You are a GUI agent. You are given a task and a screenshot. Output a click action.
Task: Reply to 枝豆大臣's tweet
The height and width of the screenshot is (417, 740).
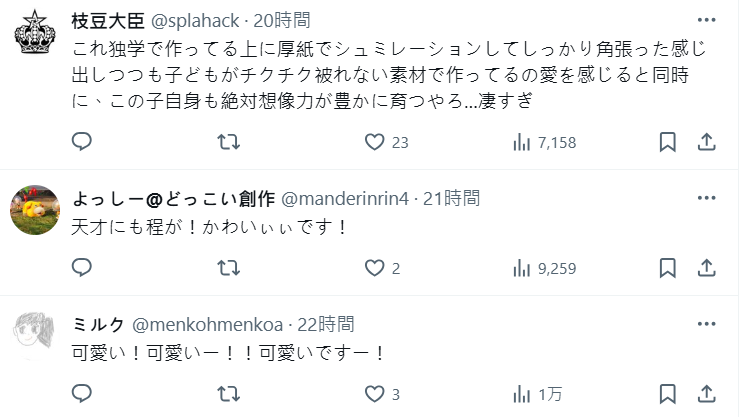(82, 142)
